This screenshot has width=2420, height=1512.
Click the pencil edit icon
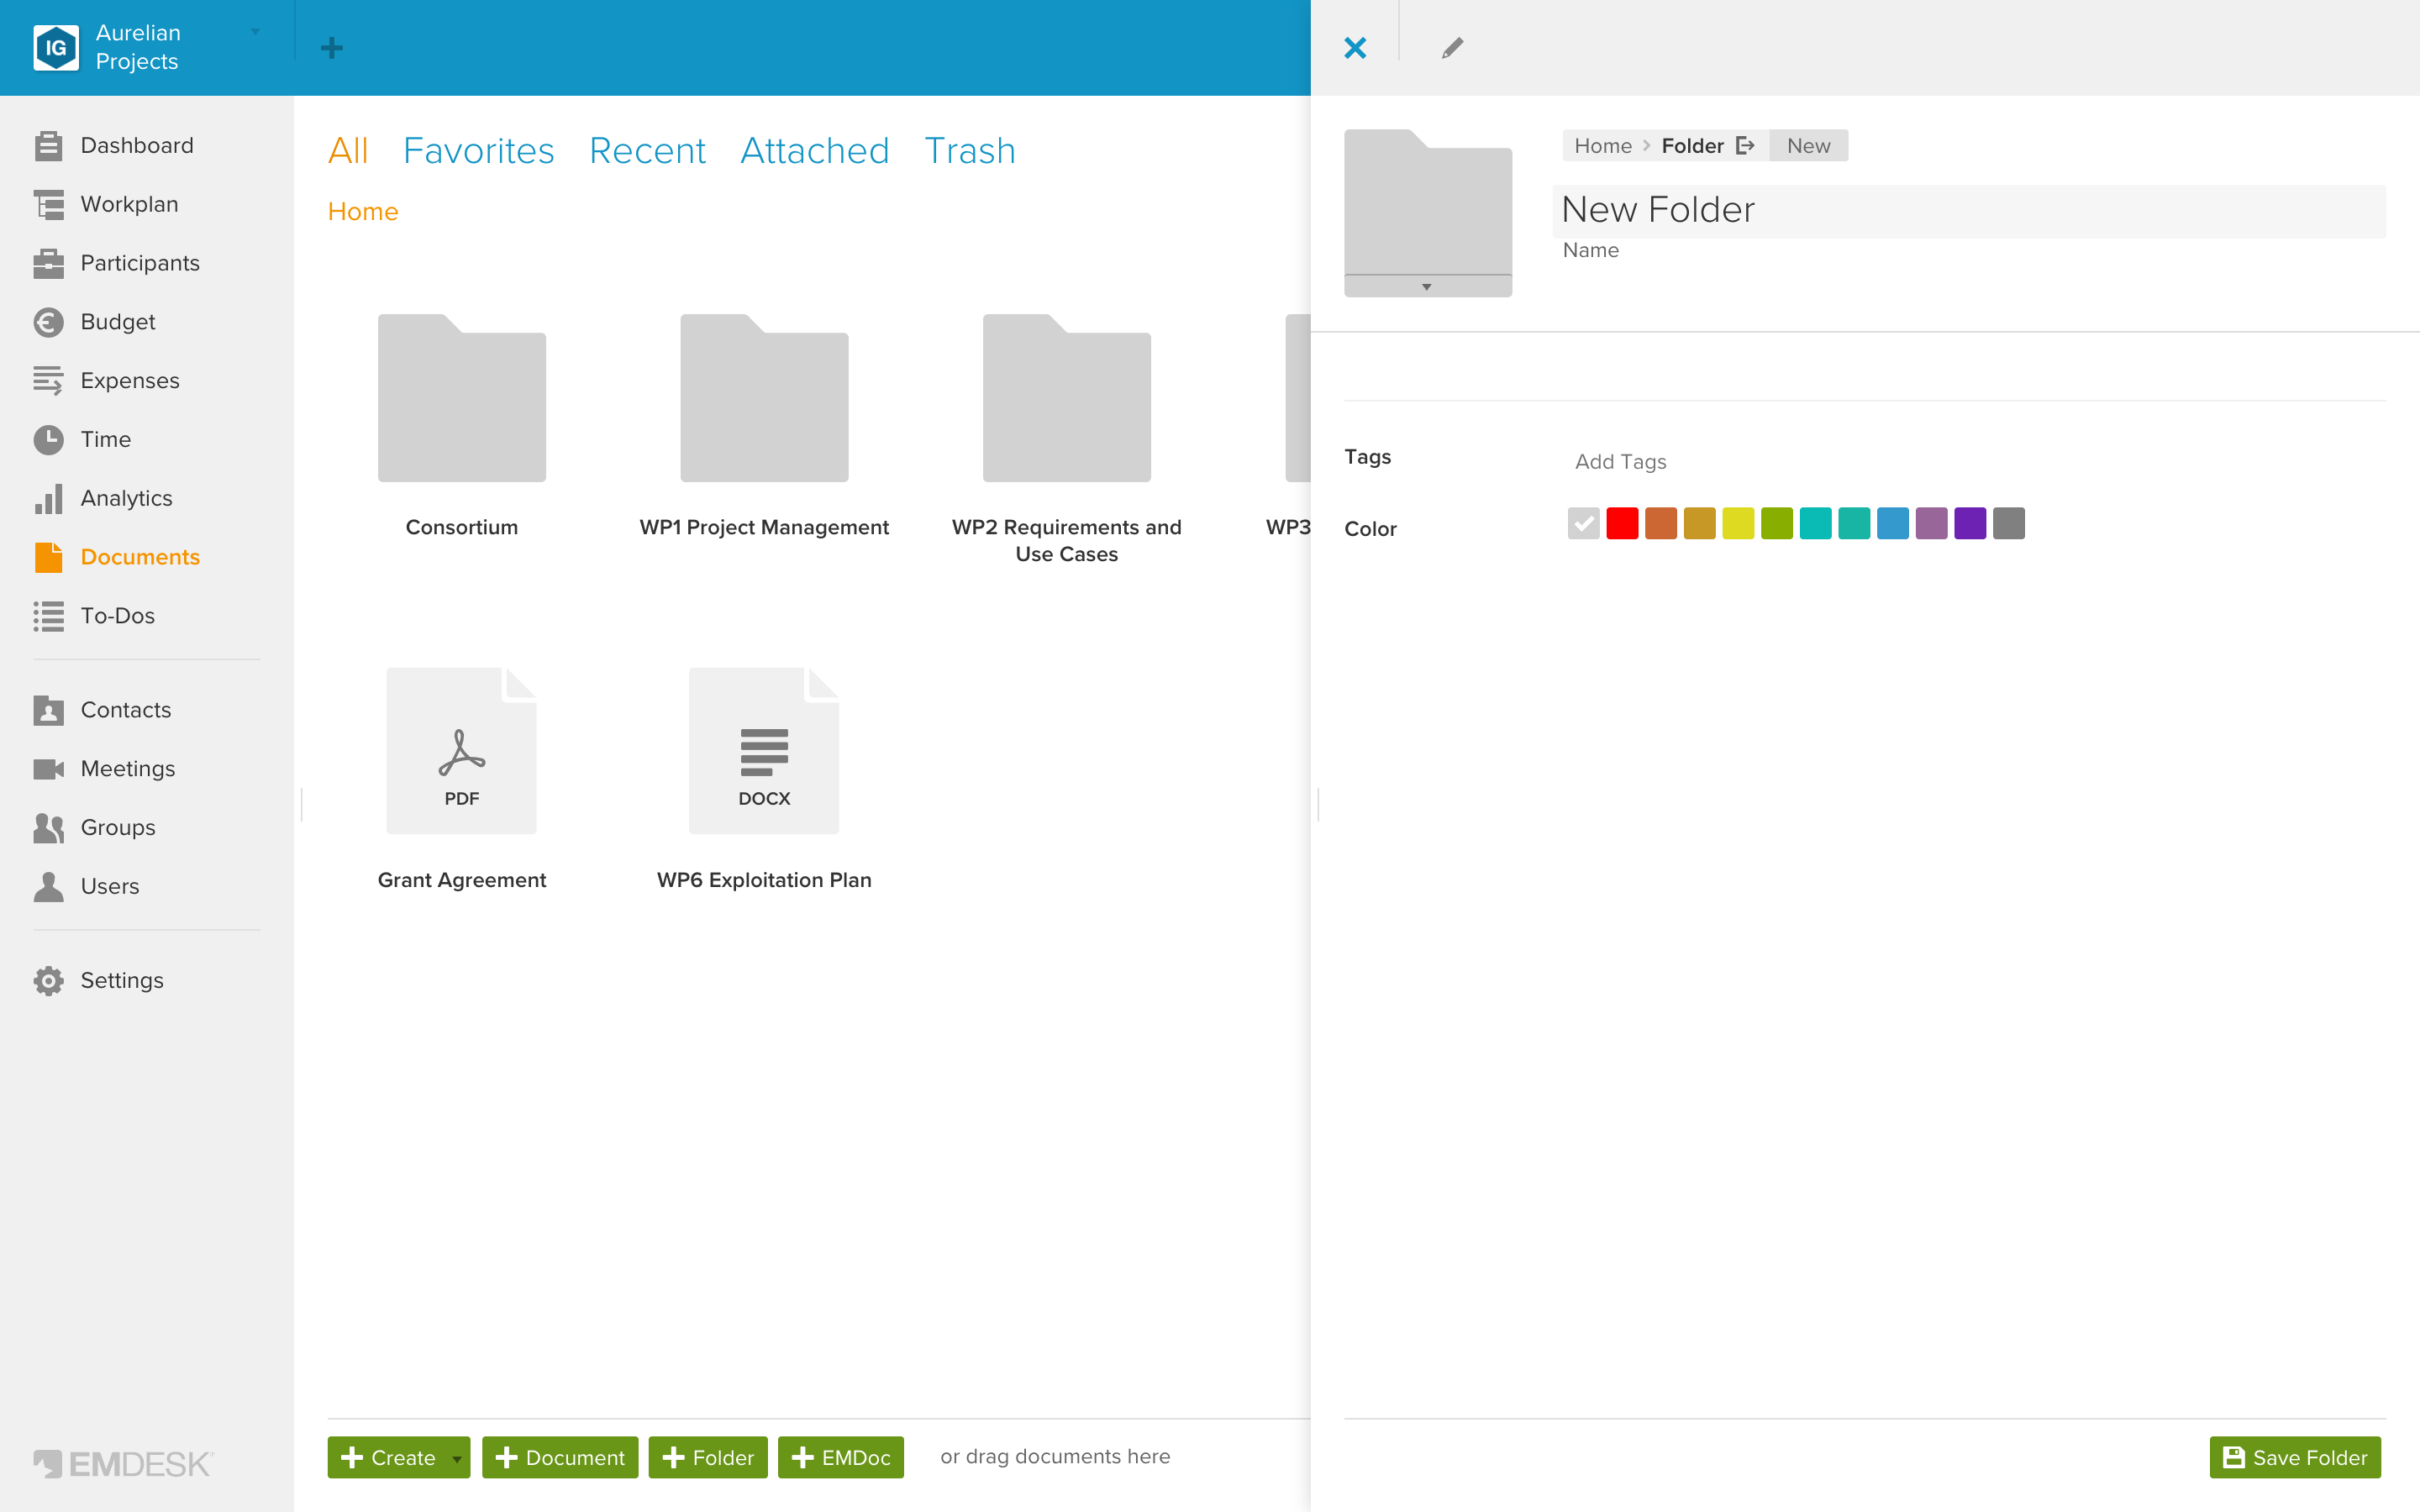point(1452,48)
